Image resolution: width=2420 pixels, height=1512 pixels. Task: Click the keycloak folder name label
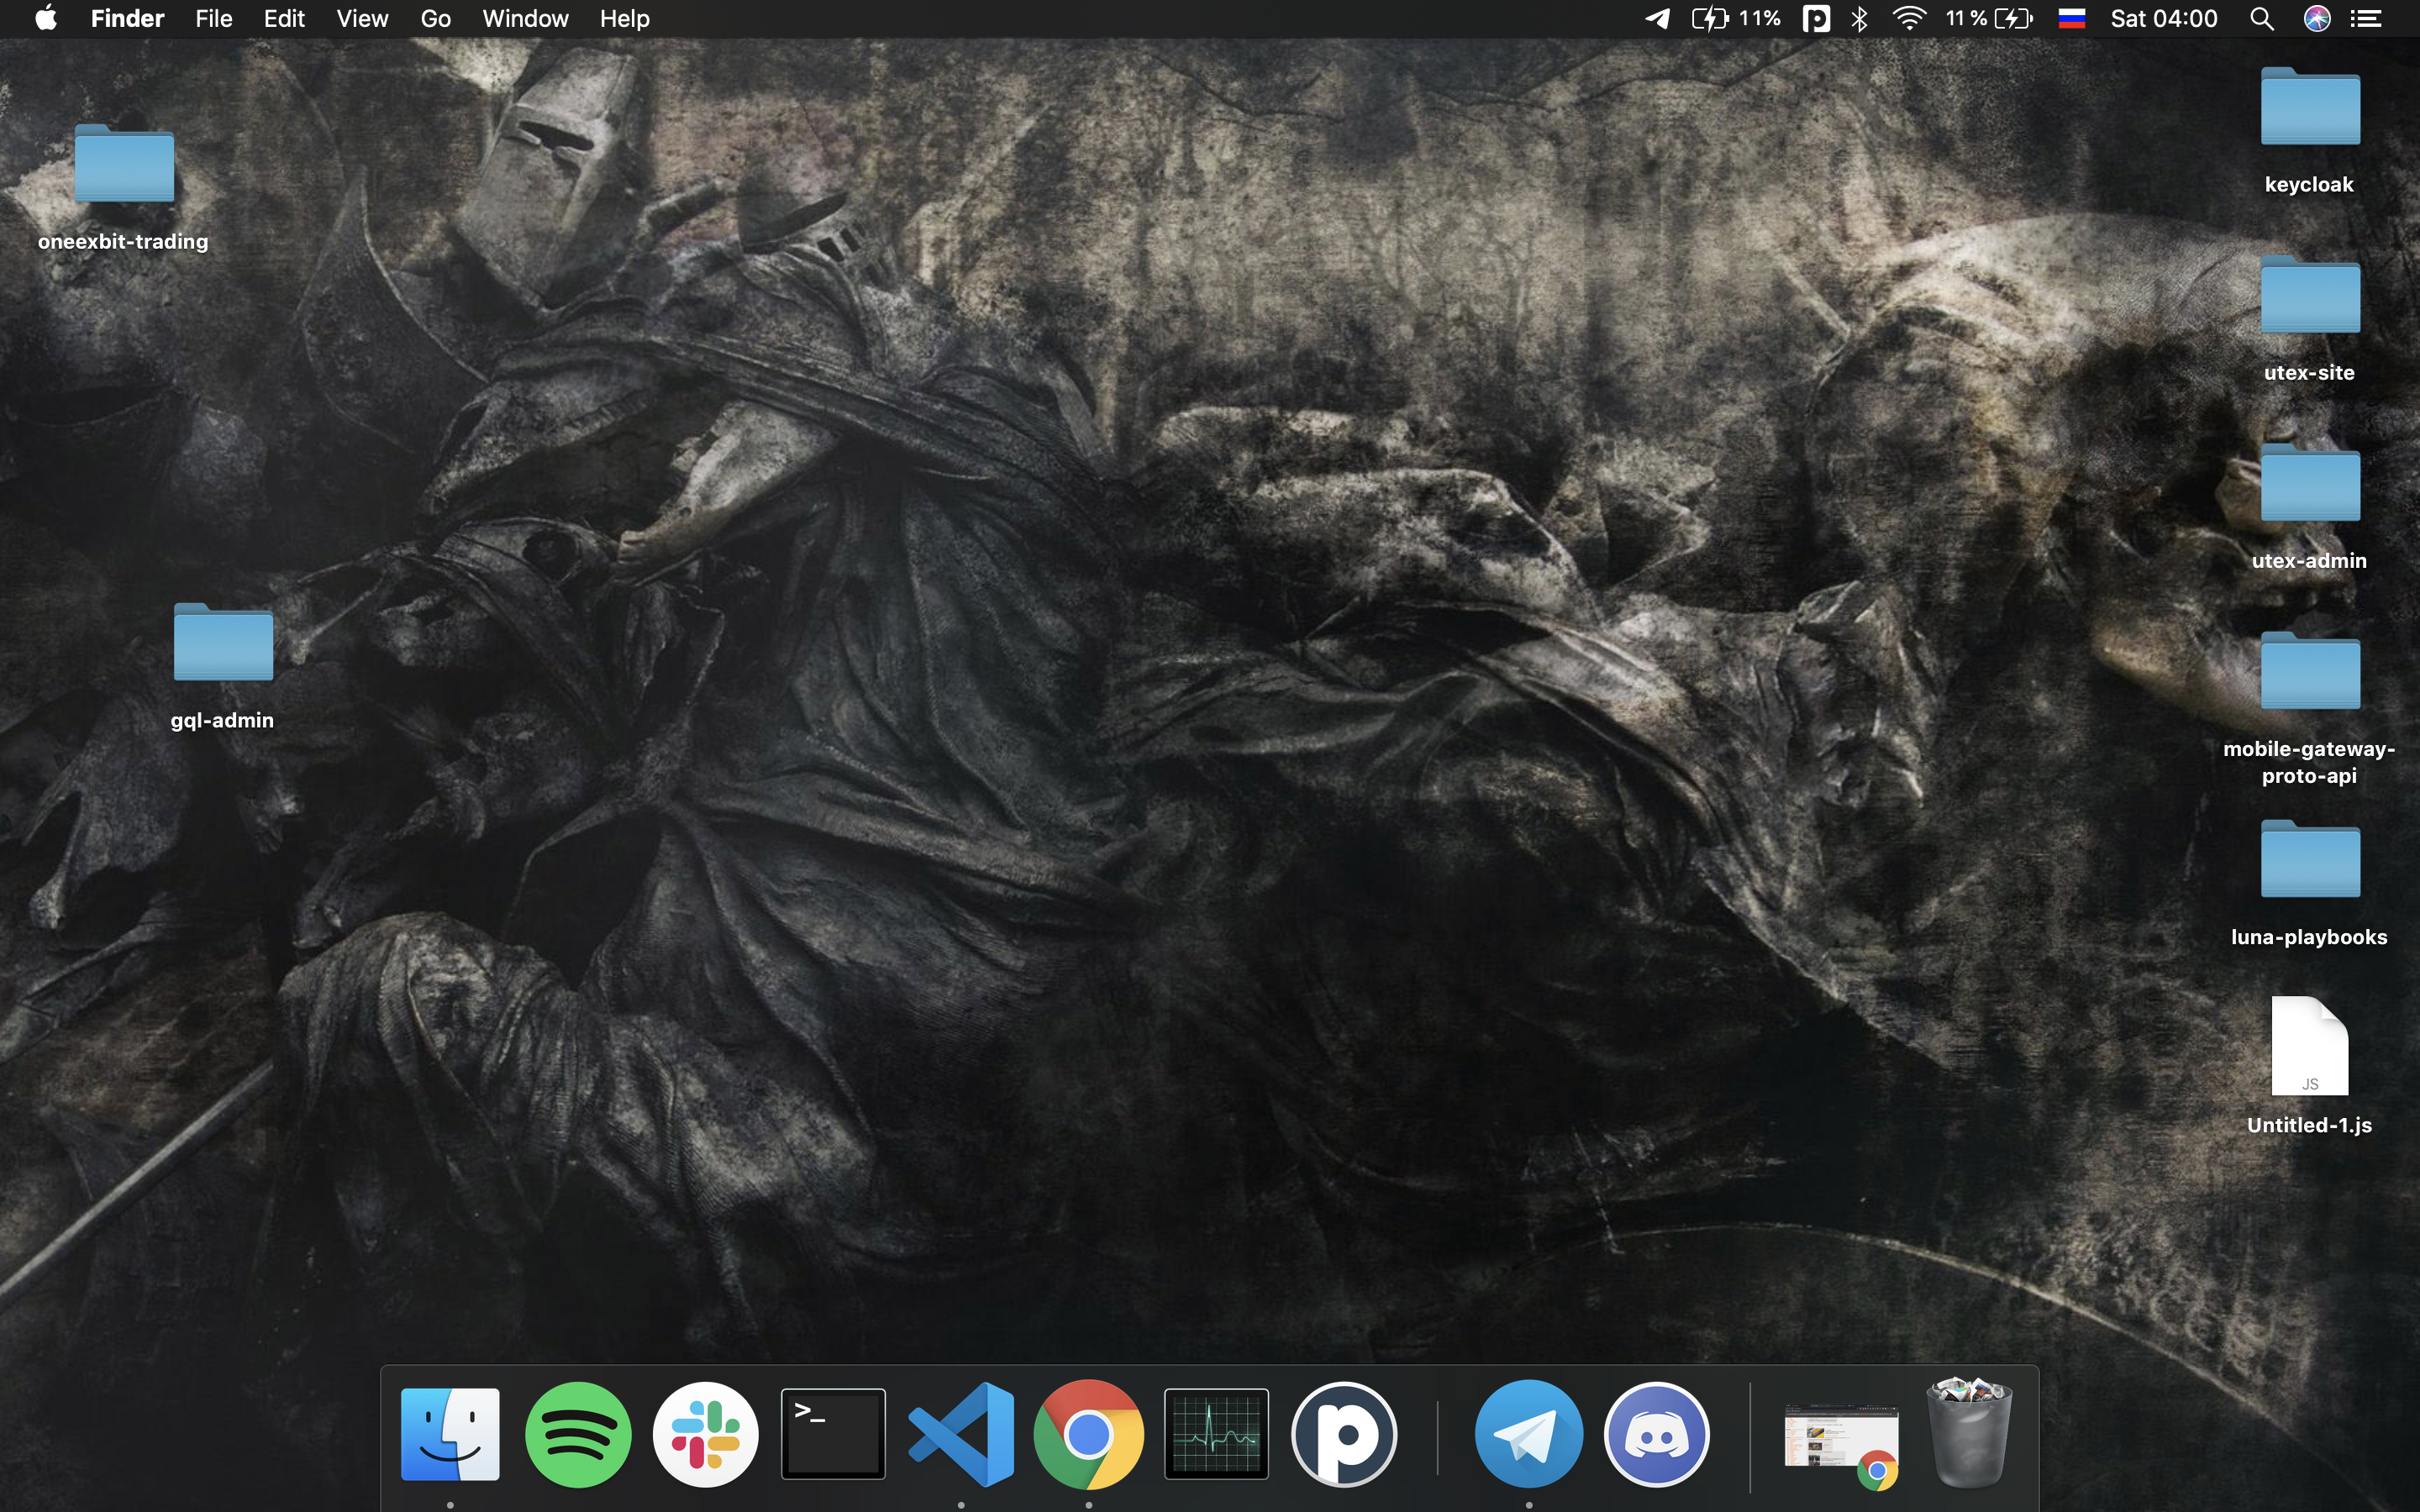2309,184
